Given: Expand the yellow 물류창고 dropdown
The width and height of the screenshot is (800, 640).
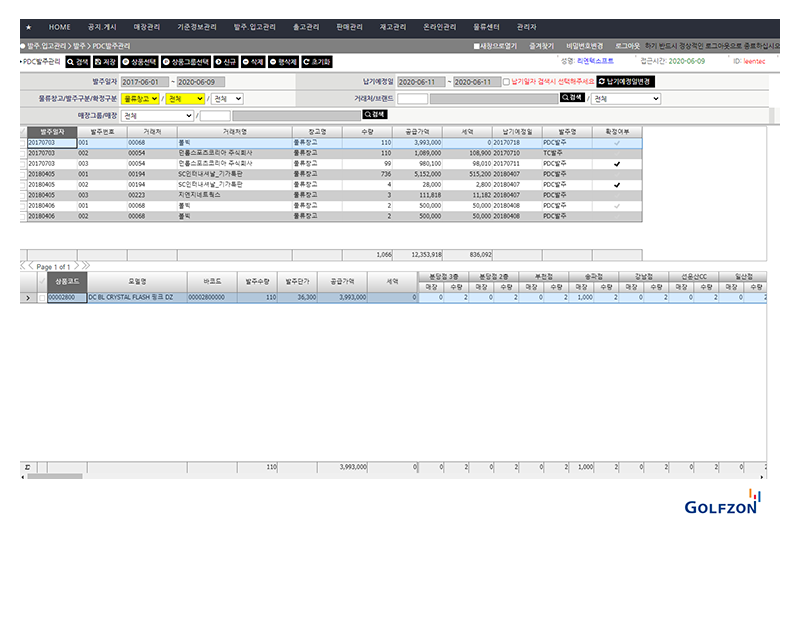Looking at the screenshot, I should [140, 99].
